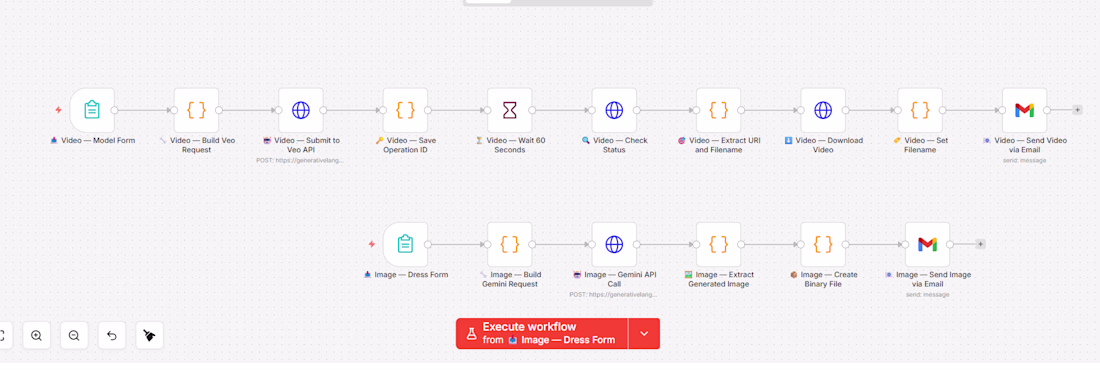The height and width of the screenshot is (370, 1100).
Task: Open Video — Send Video via Email Gmail node
Action: coord(1025,110)
